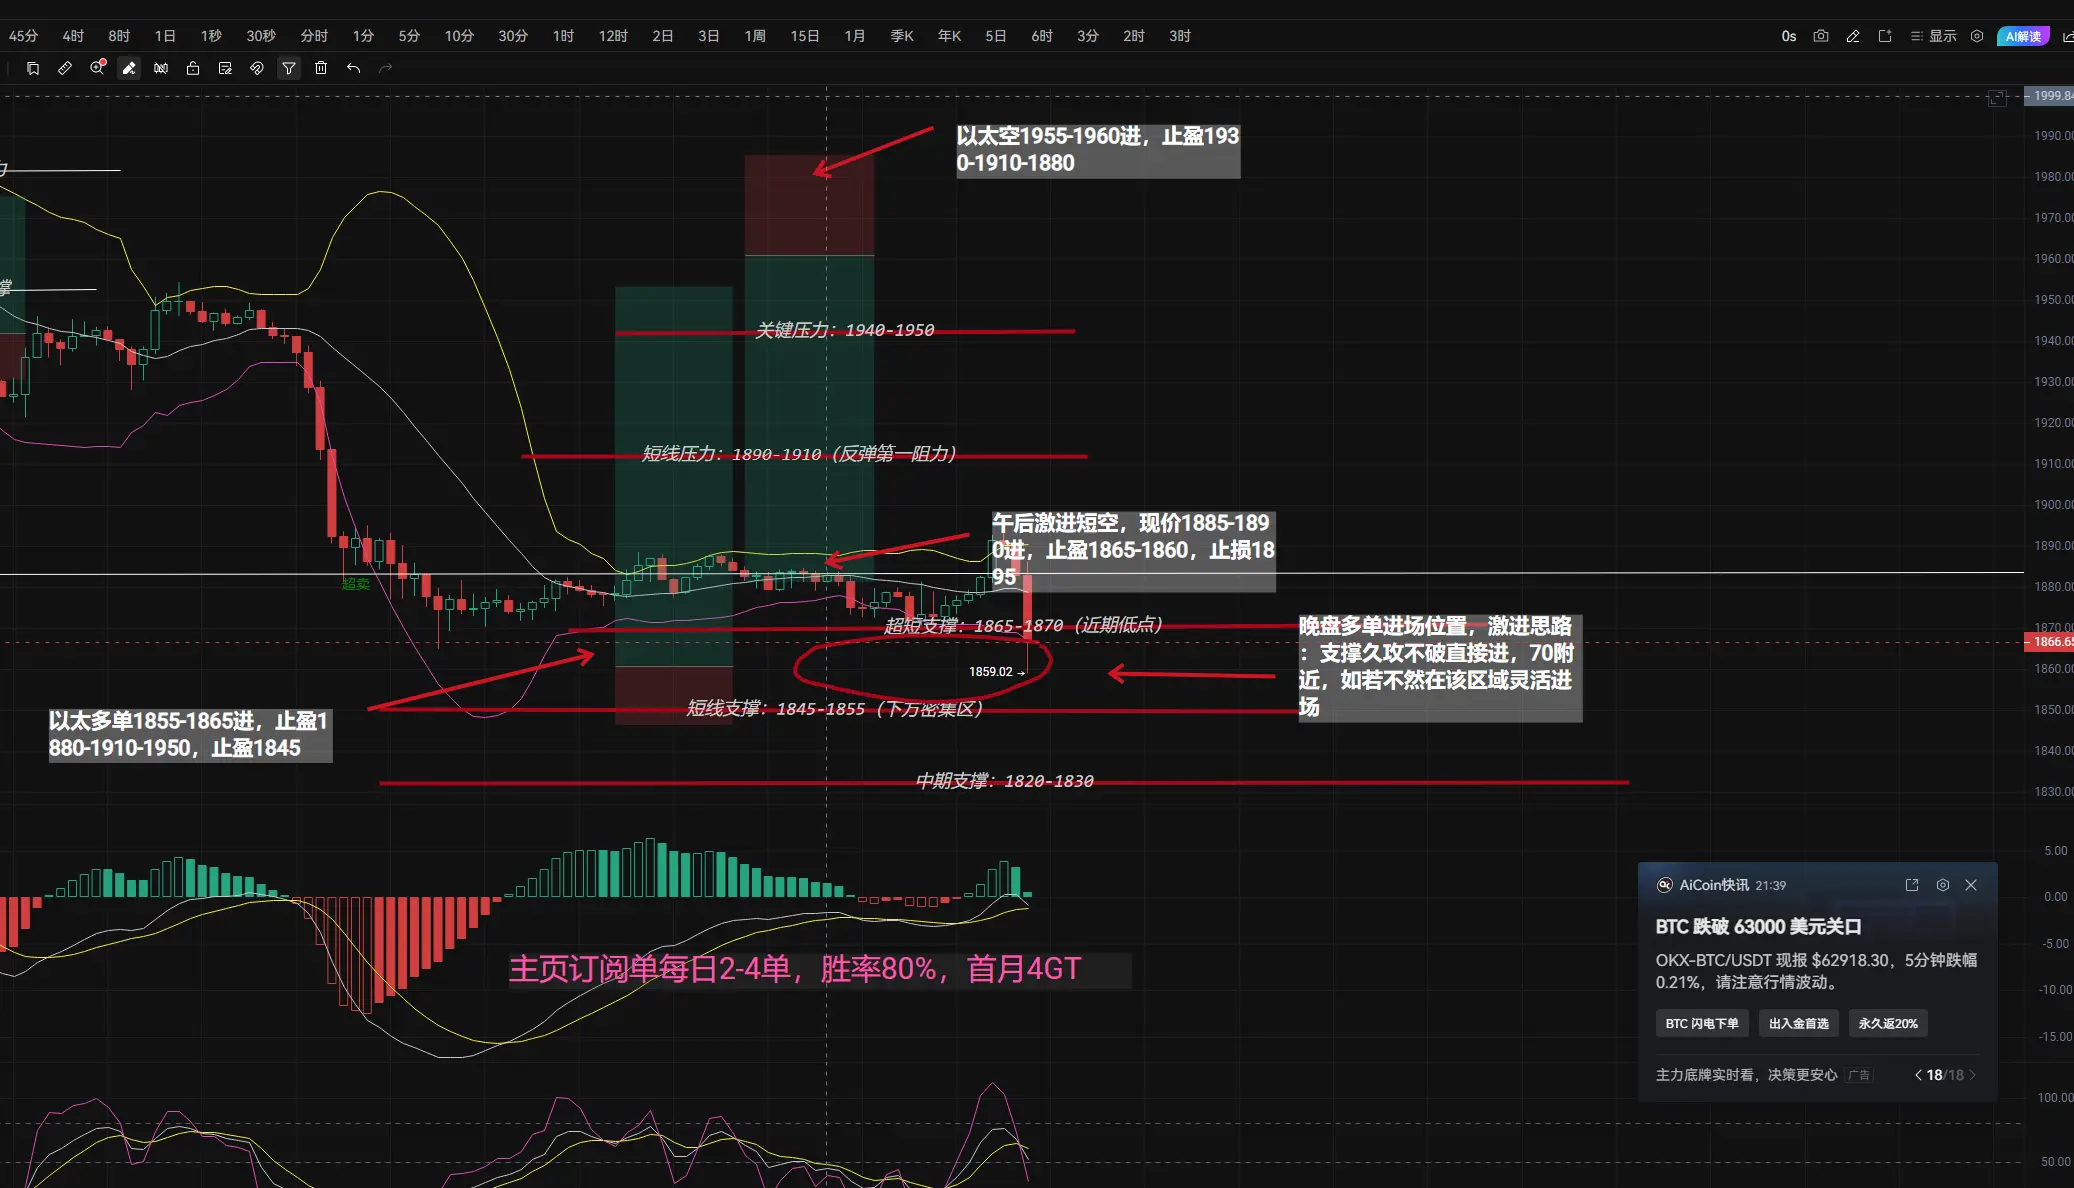2074x1188 pixels.
Task: Select the 关键压力: 1940-1950 line label
Action: coord(845,330)
